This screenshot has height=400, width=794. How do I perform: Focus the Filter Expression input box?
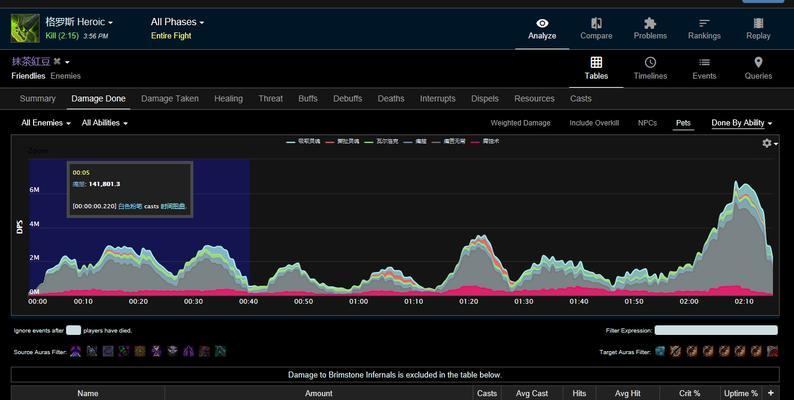point(716,330)
